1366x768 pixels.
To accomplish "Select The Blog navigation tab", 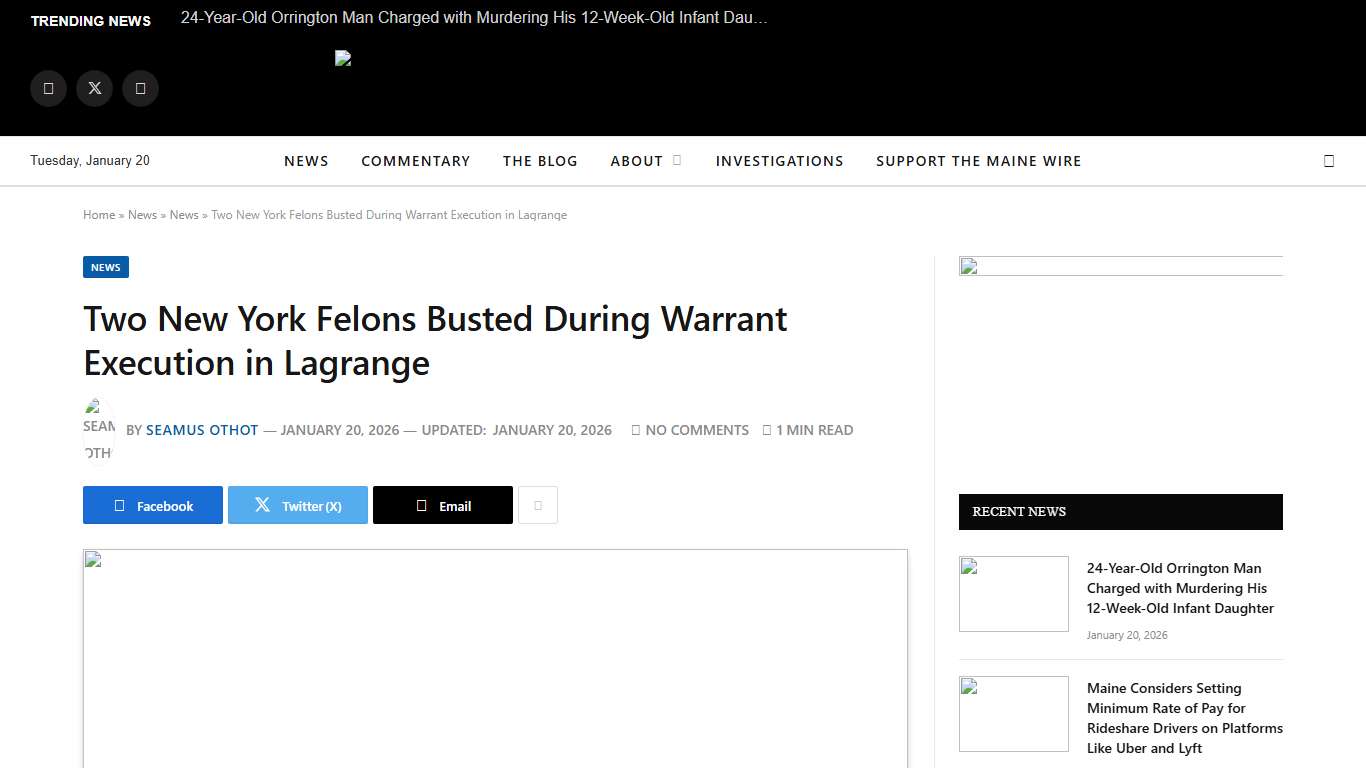I will pyautogui.click(x=540, y=161).
